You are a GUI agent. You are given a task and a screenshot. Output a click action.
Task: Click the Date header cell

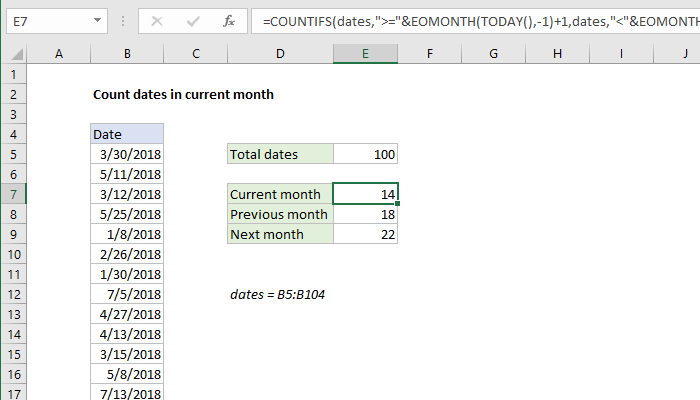pyautogui.click(x=126, y=134)
